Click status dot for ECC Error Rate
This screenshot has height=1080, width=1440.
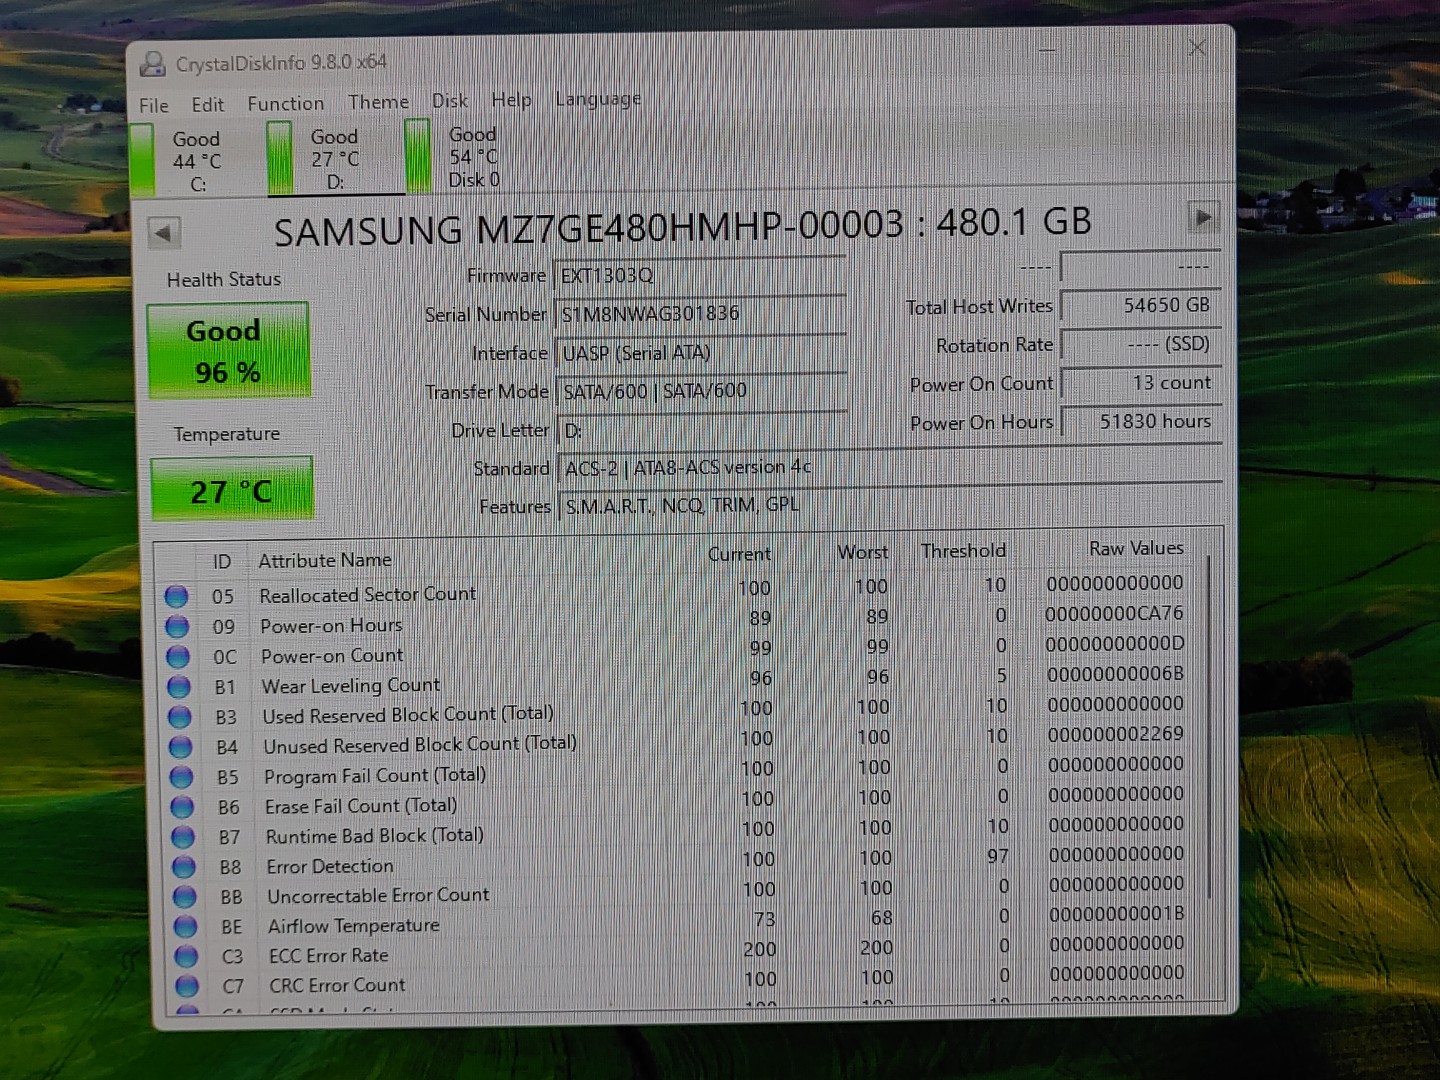click(x=186, y=956)
